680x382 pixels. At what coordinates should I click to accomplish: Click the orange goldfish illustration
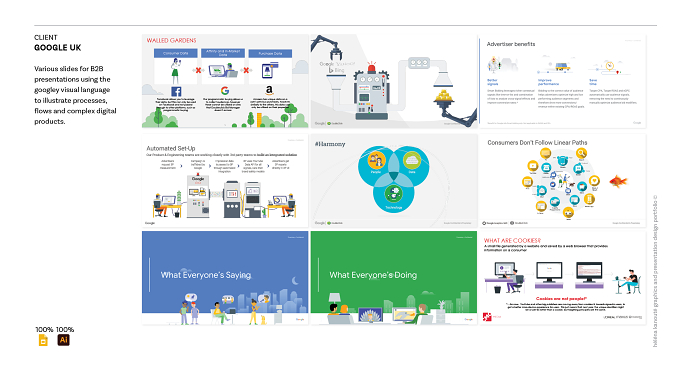point(618,181)
